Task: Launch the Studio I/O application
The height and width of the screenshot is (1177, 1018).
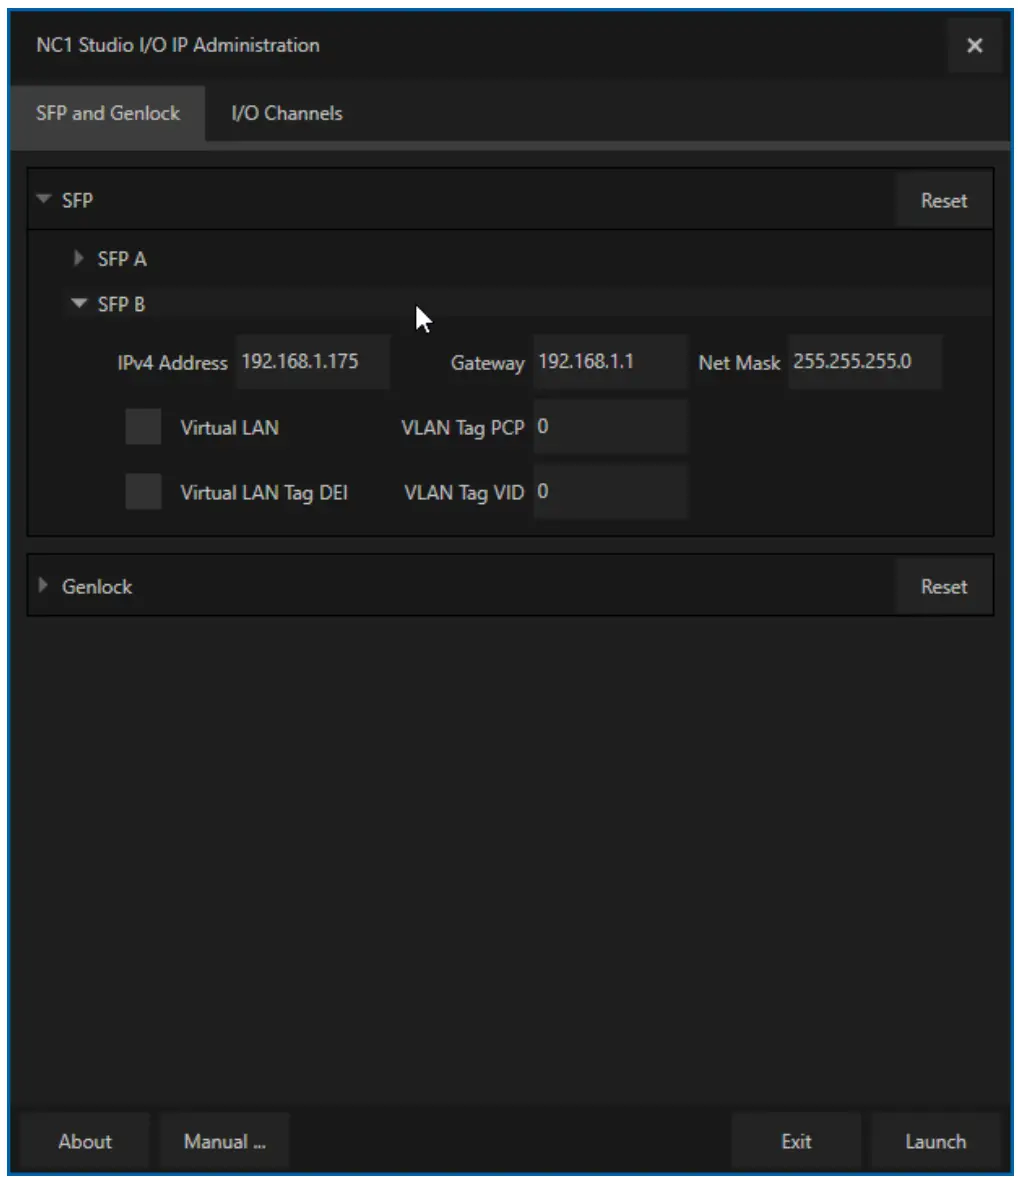Action: coord(935,1142)
